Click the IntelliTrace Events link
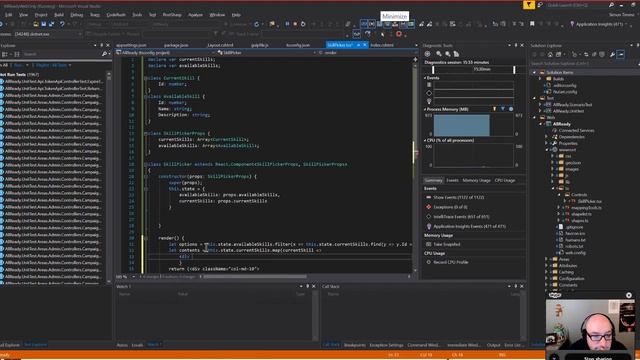The width and height of the screenshot is (640, 360). coord(461,217)
